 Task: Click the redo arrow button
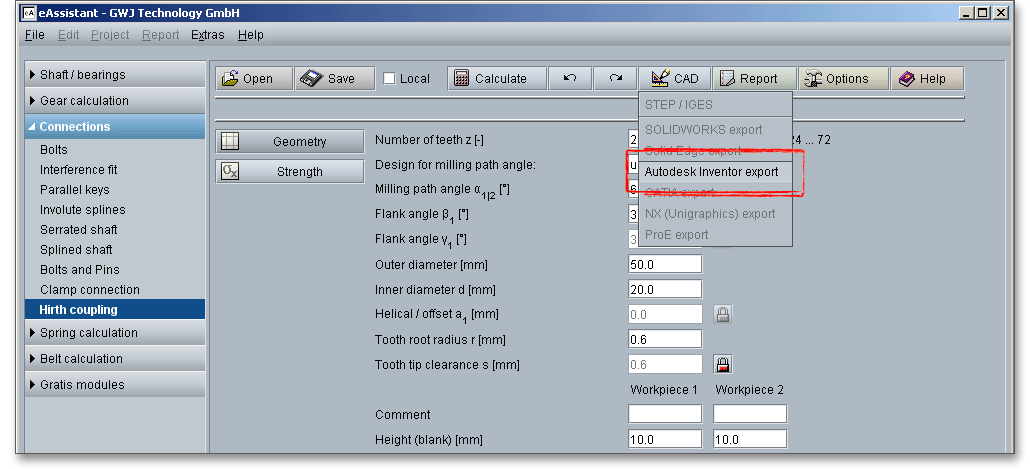(x=616, y=79)
